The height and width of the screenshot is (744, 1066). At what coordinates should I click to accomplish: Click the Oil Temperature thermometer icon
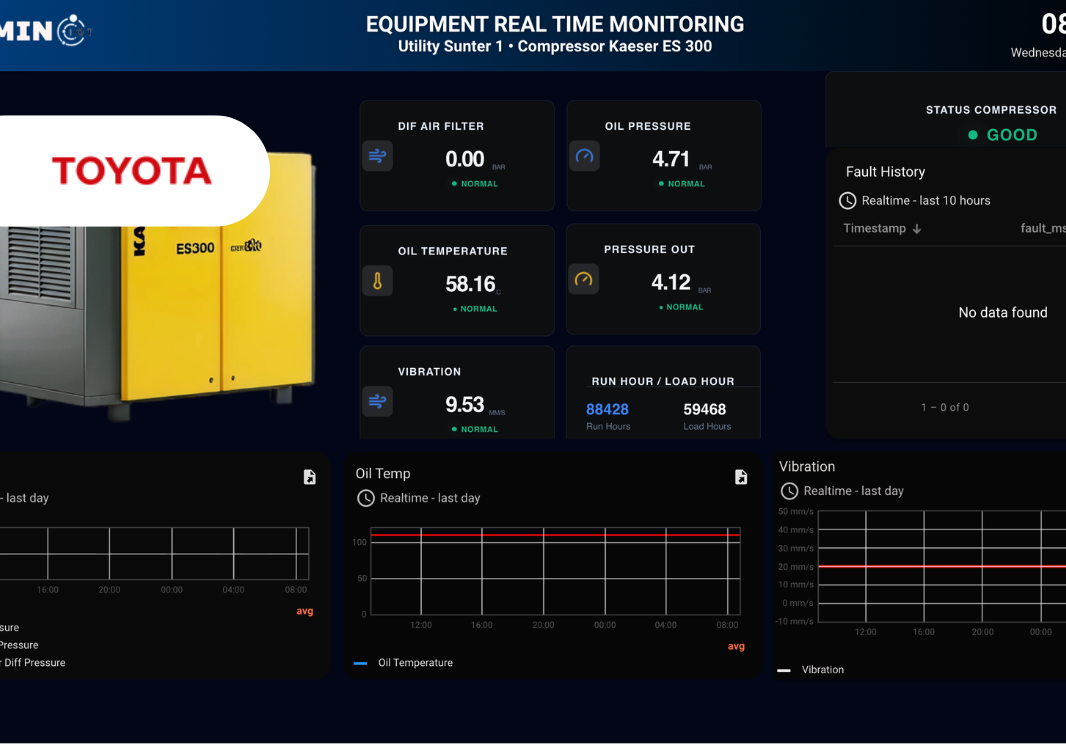[x=377, y=282]
